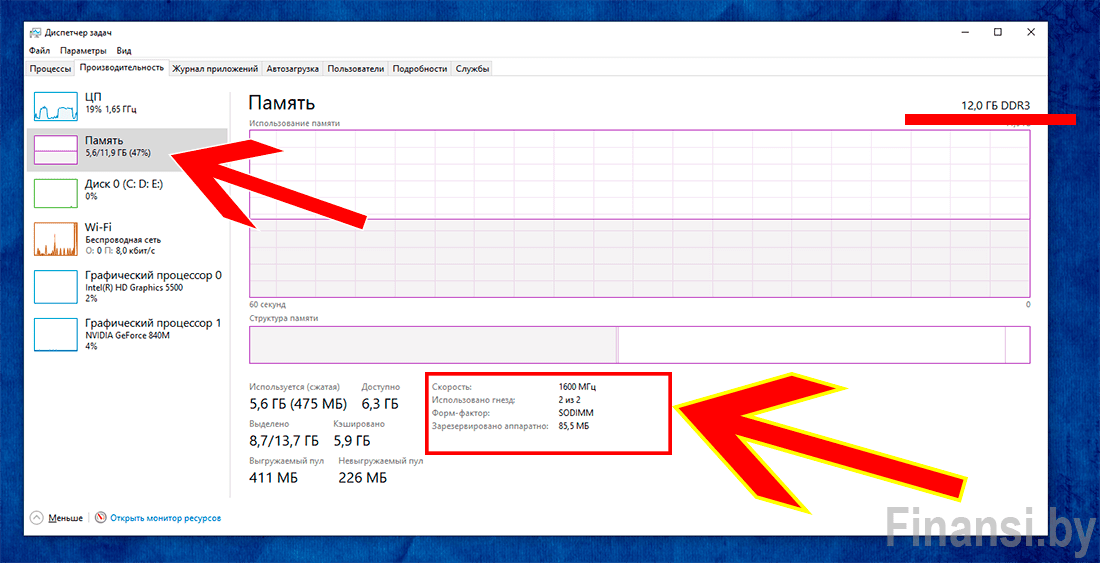The width and height of the screenshot is (1100, 563).
Task: Click the 226 МБ non-paged pool value
Action: (363, 478)
